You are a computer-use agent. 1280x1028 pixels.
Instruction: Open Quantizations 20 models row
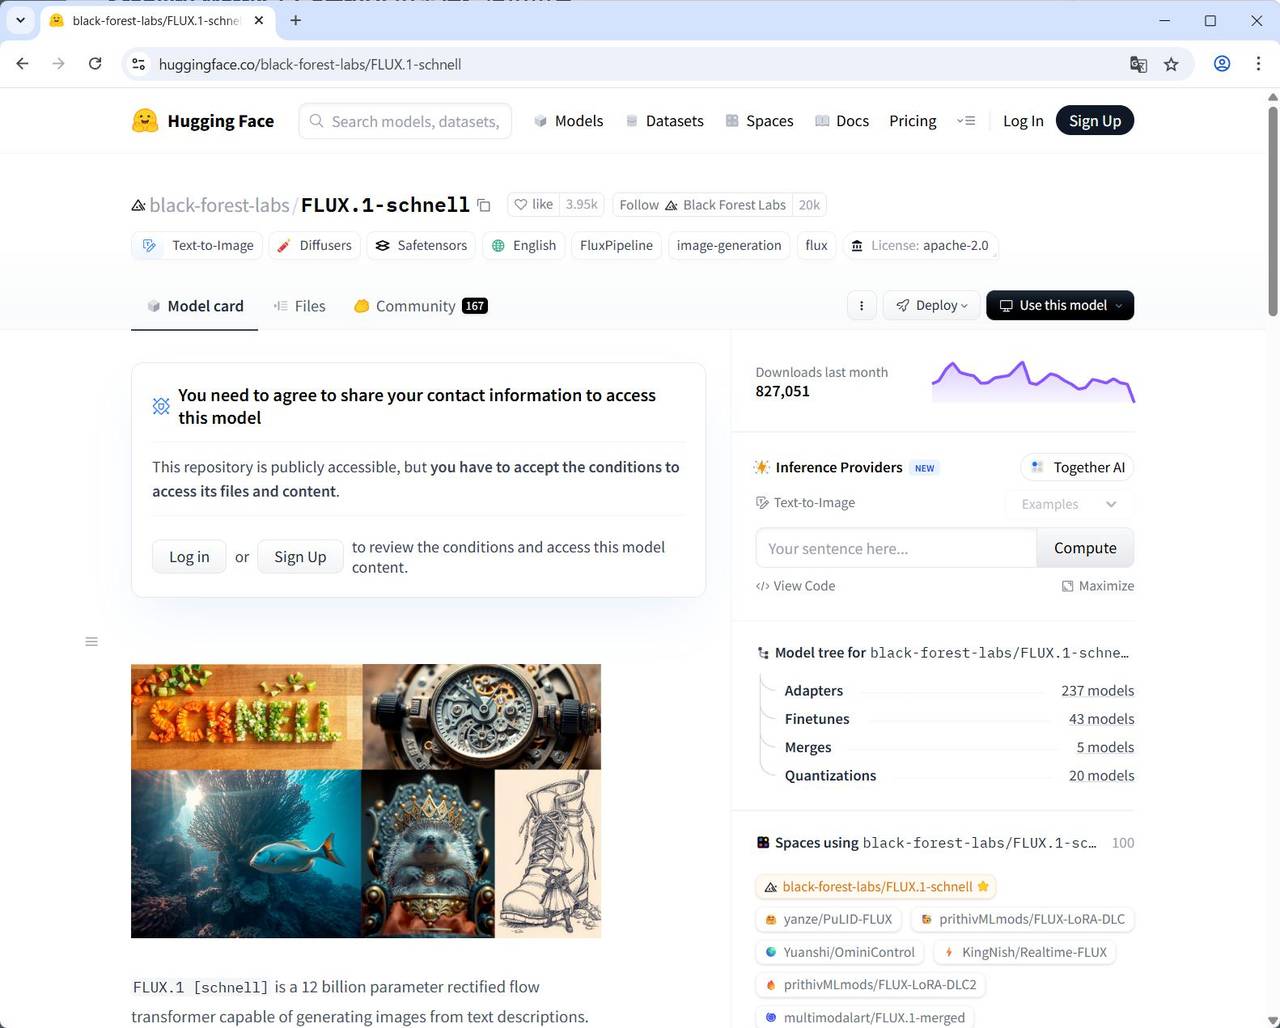(959, 775)
